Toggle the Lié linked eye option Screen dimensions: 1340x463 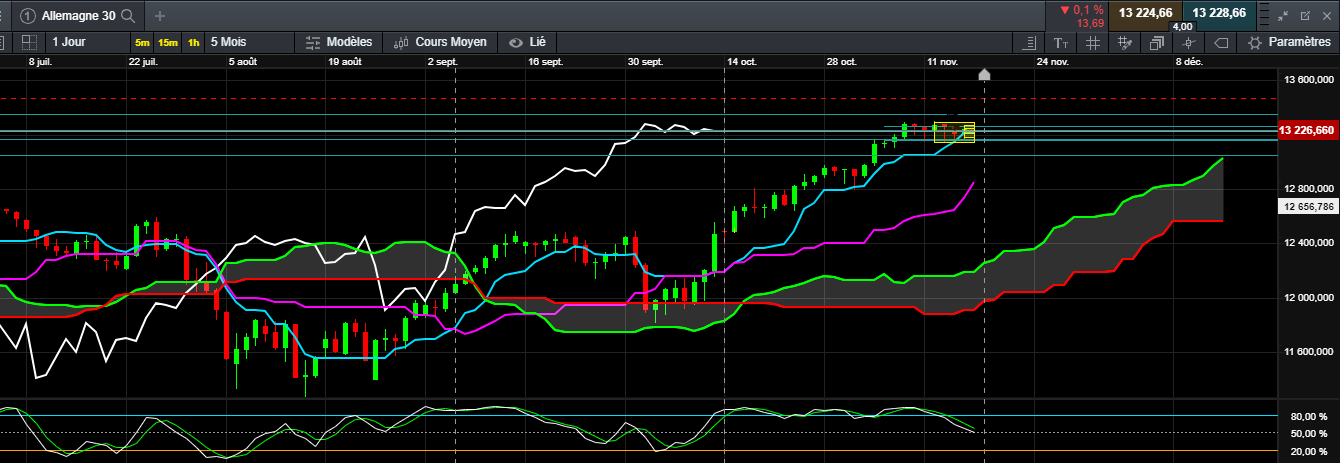click(528, 42)
